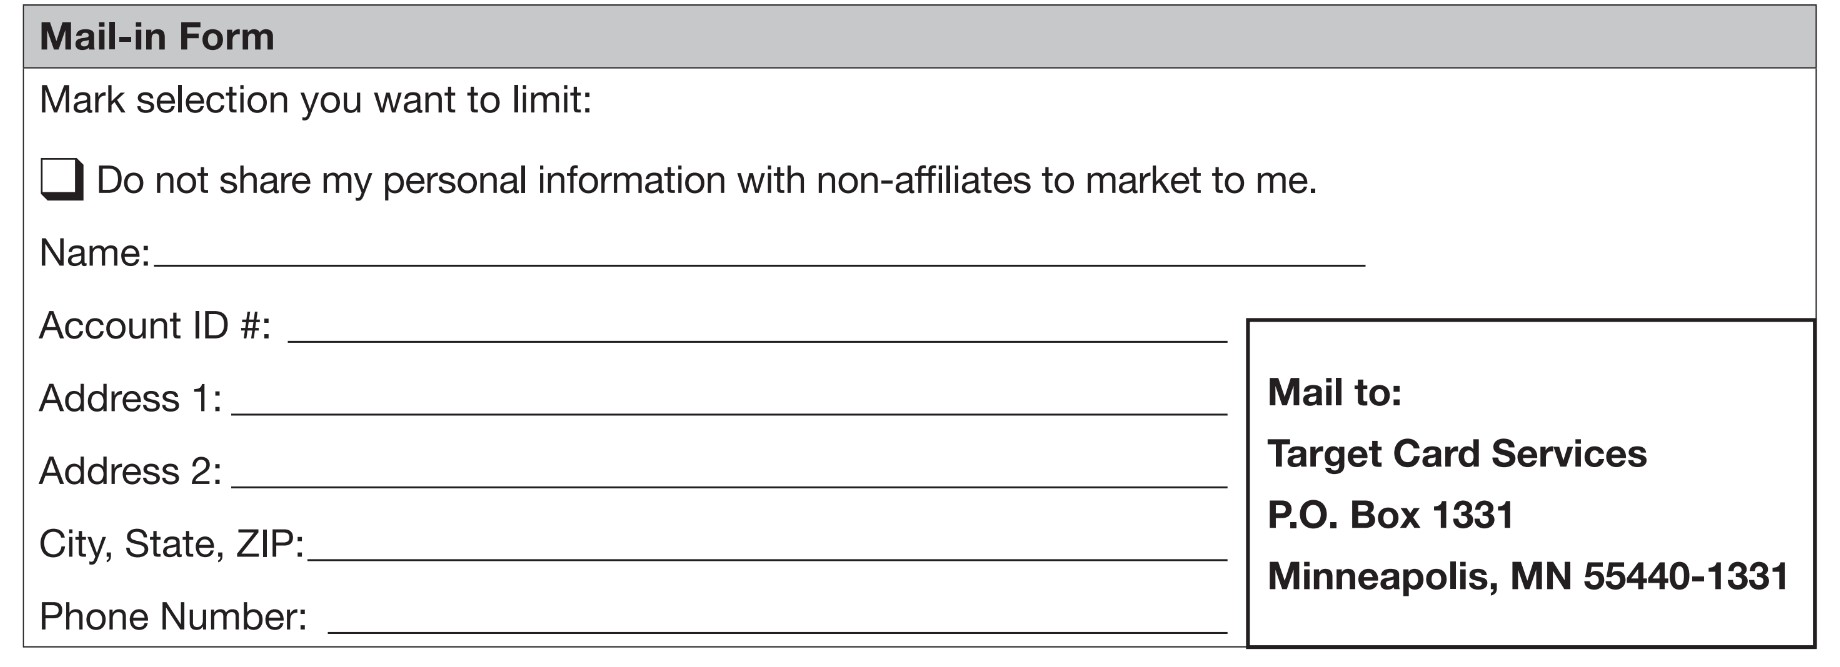Check the do-not-share personal information checkbox
This screenshot has height=667, width=1840.
pos(60,180)
